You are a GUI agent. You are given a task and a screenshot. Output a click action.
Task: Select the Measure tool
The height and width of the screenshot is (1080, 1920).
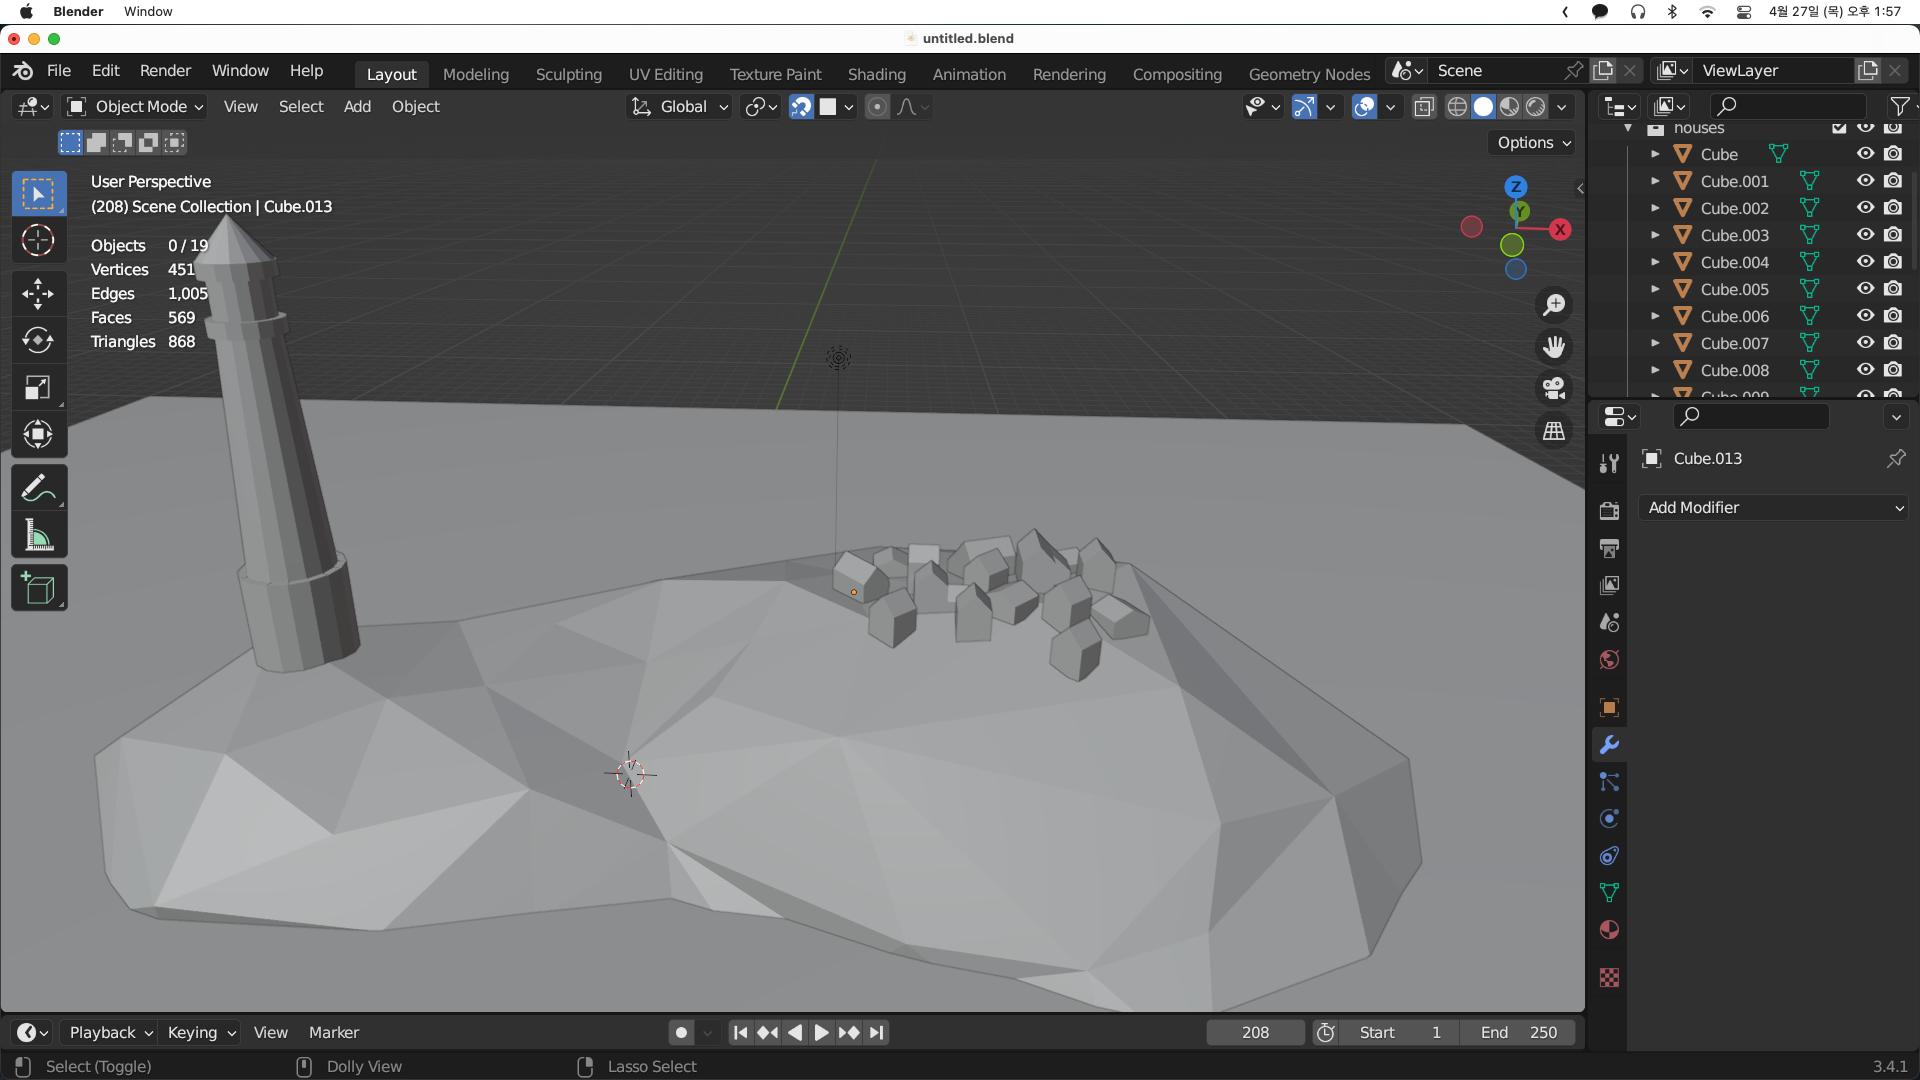tap(39, 535)
